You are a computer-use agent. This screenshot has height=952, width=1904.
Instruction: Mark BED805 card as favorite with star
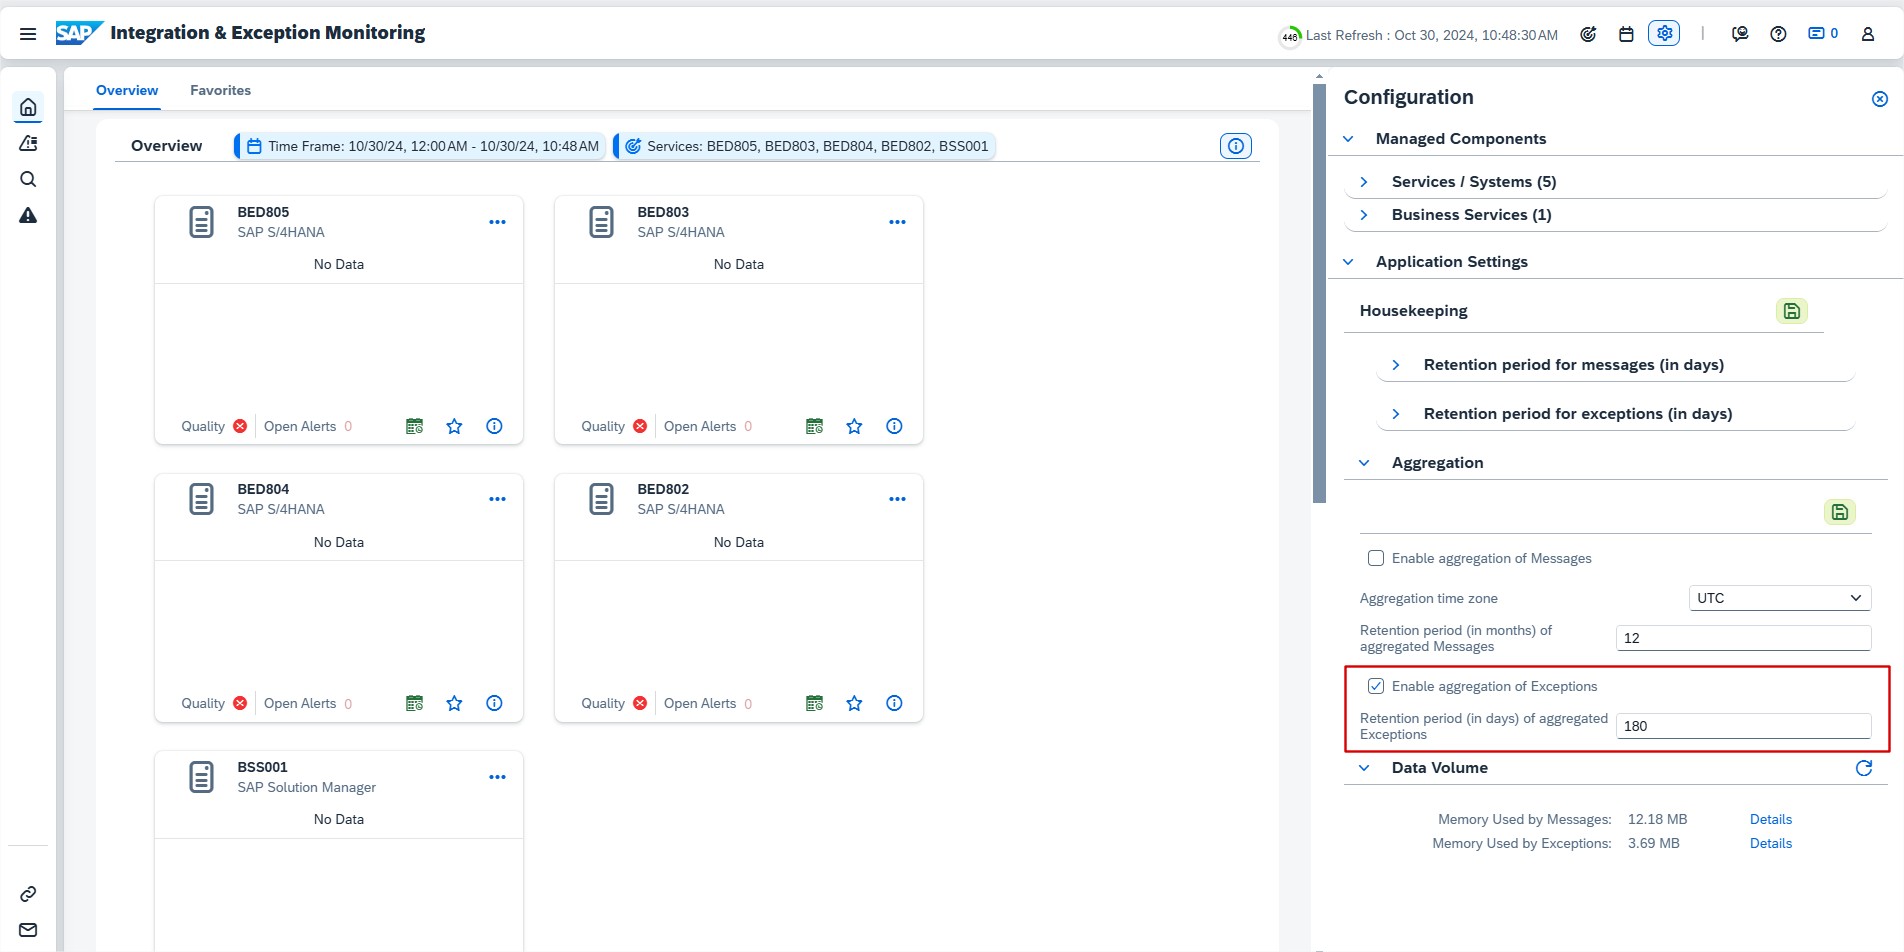coord(454,426)
